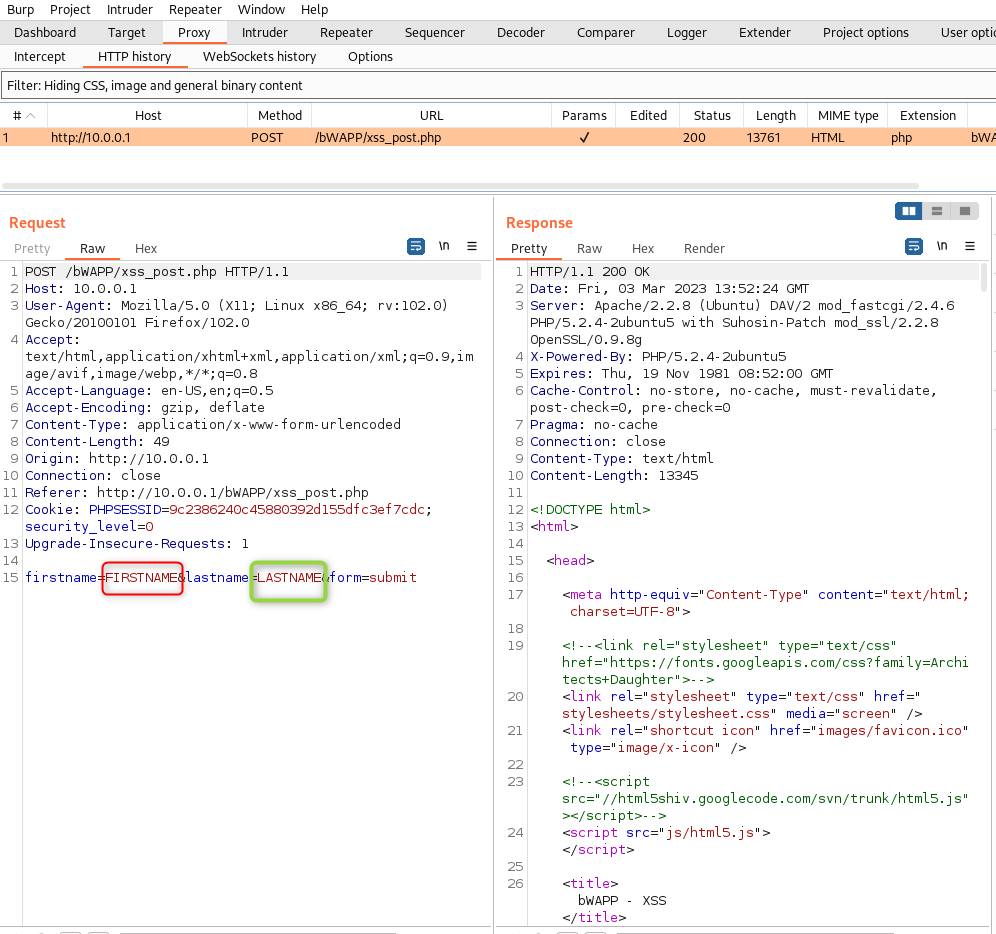Viewport: 996px width, 934px height.
Task: Switch to the Repeater tool tab
Action: click(346, 32)
